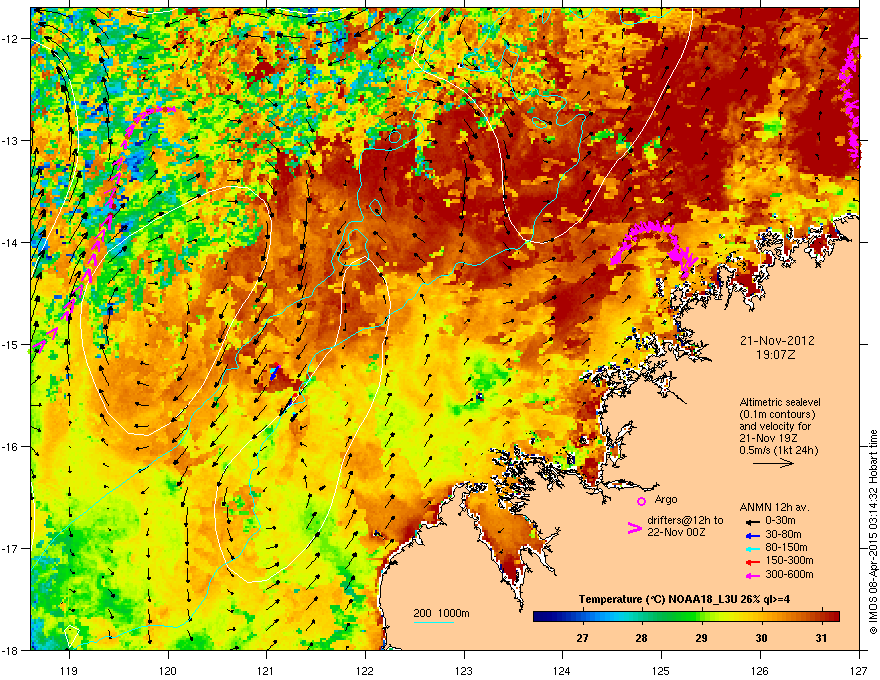Click the latitude axis label -12

tap(11, 39)
